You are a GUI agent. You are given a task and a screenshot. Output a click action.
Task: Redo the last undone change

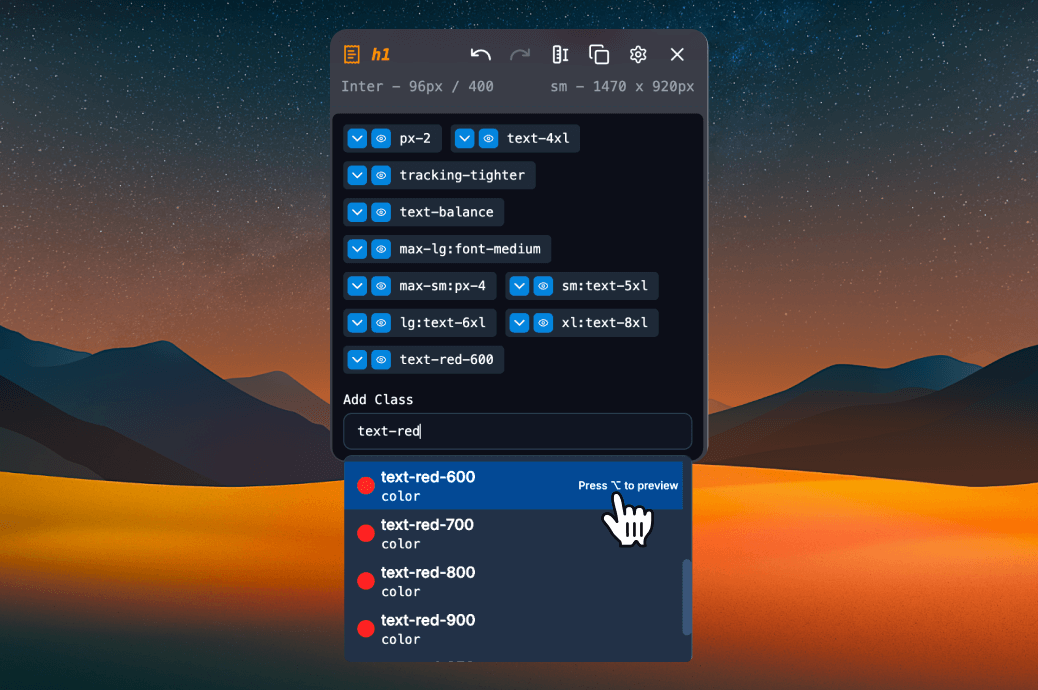tap(520, 54)
